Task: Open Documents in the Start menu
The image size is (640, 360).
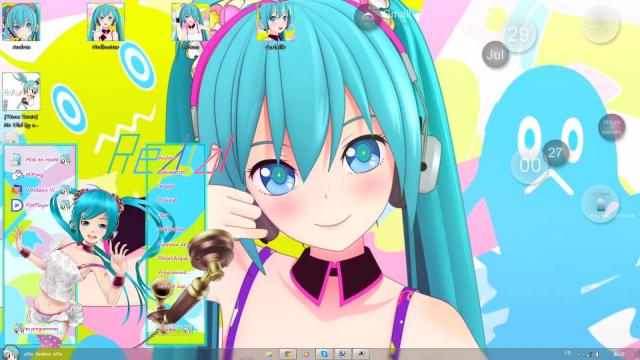Action: tap(171, 172)
